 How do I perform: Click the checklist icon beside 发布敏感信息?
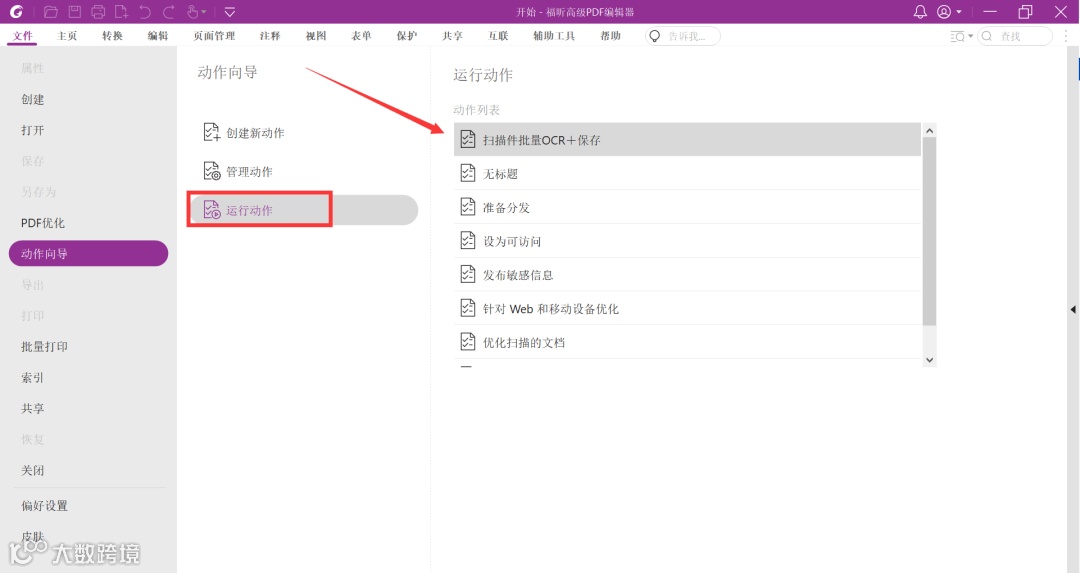tap(468, 274)
